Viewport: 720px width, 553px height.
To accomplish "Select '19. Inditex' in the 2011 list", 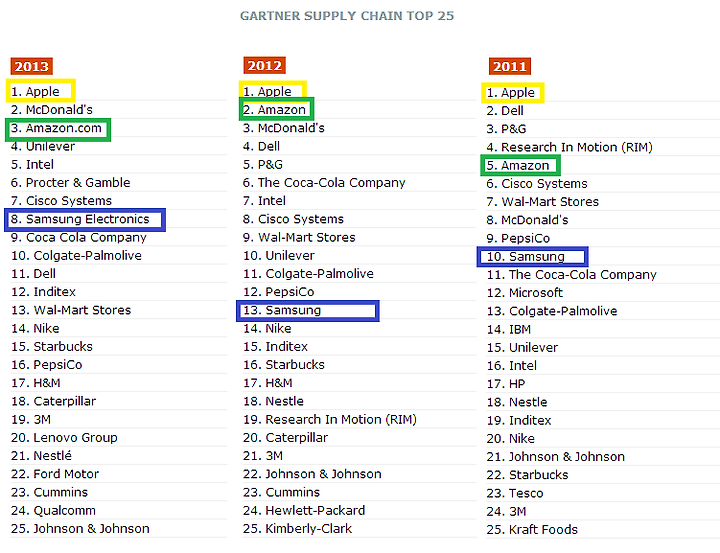I will point(519,420).
